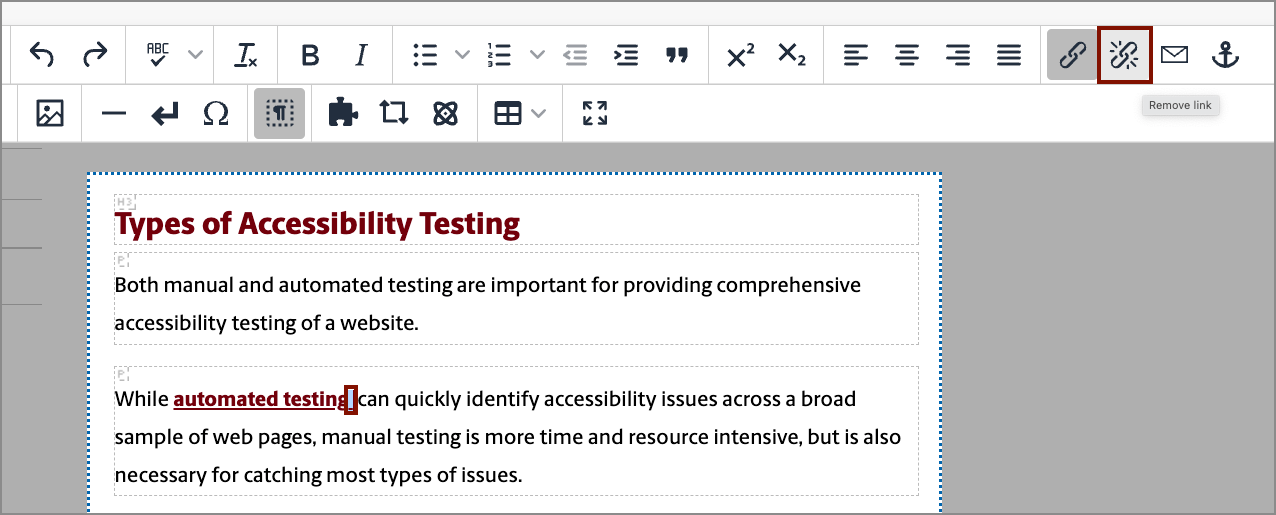Insert a bulleted list
1276x515 pixels.
426,55
